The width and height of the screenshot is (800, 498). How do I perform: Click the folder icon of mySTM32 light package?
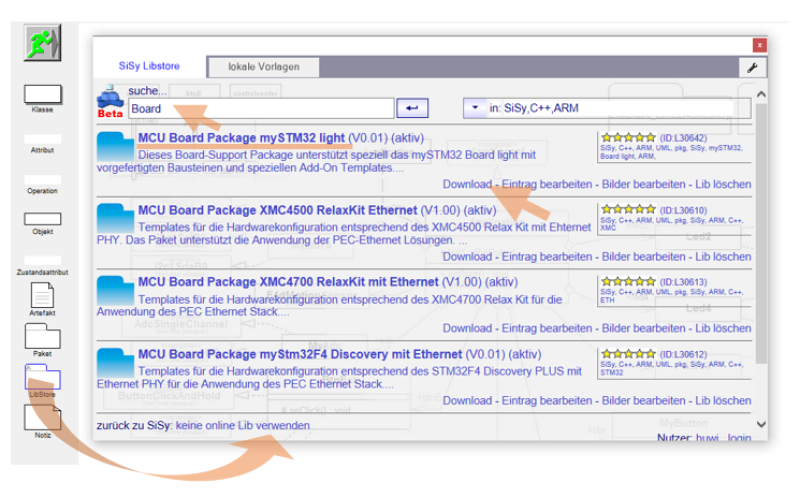[115, 147]
